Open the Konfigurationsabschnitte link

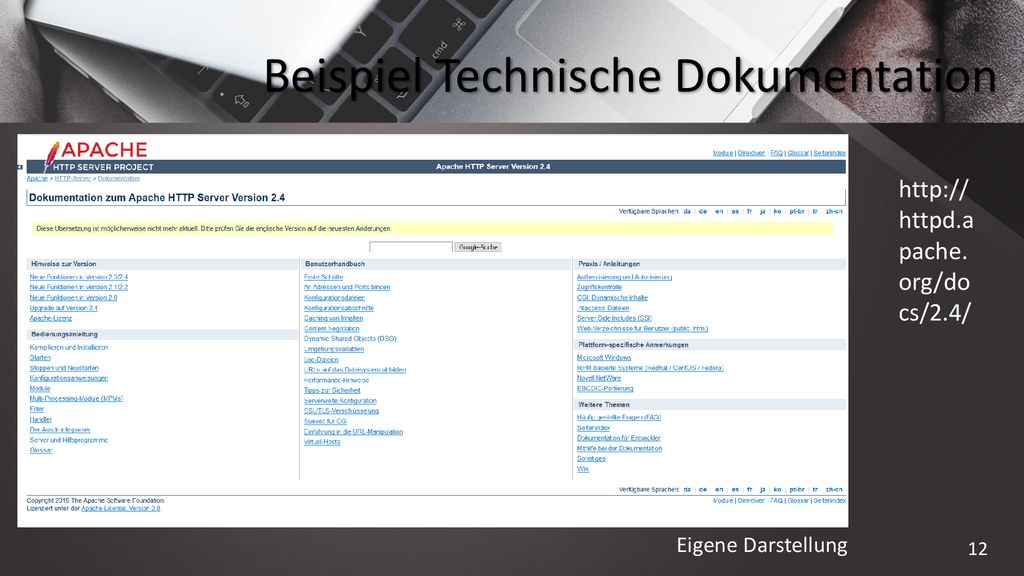(x=339, y=308)
